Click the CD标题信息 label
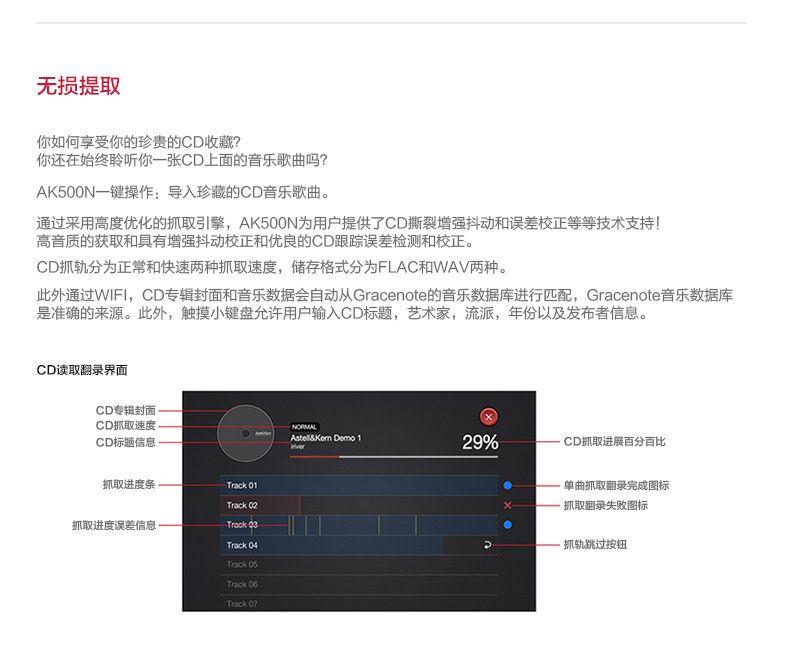 (x=125, y=442)
